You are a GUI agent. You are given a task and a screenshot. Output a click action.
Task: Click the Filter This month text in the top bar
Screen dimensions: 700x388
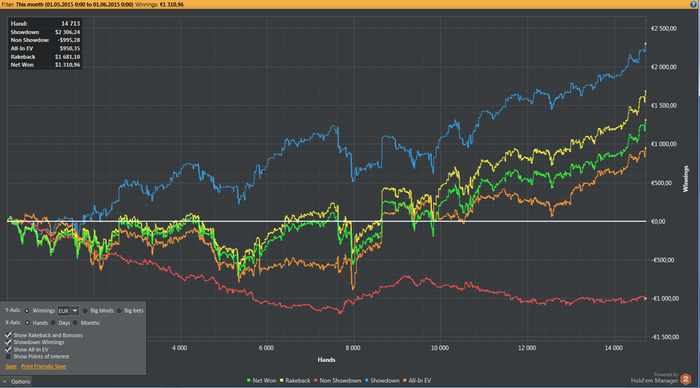tap(67, 4)
